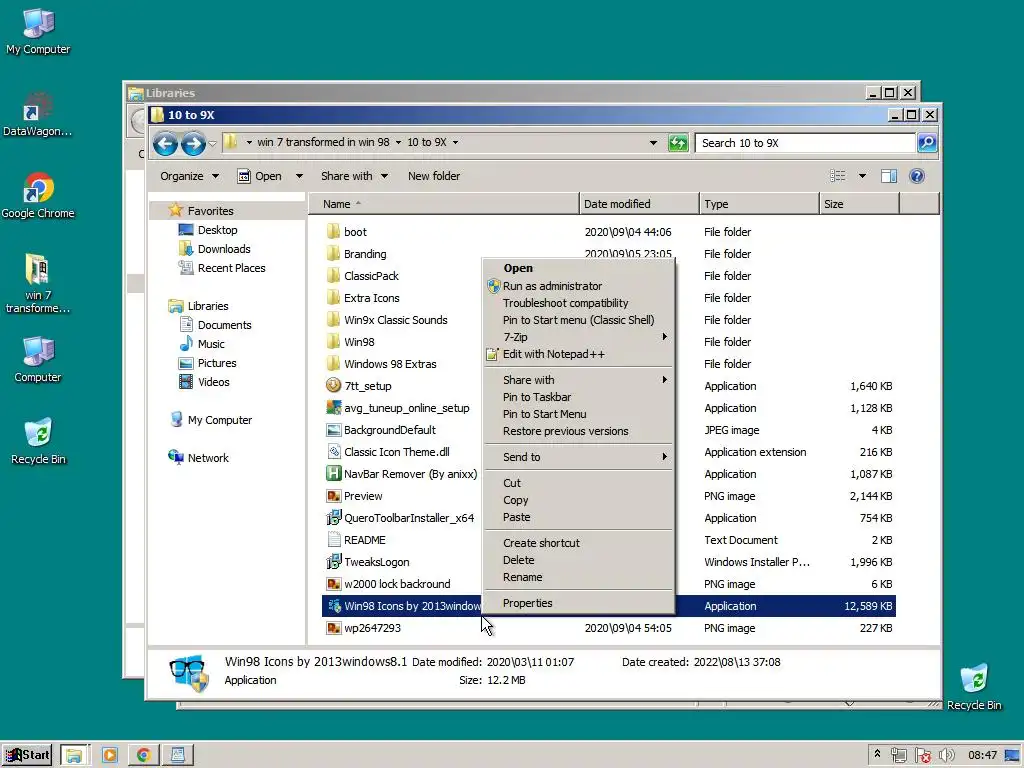
Task: Select the w2000 lock backround file
Action: point(397,583)
